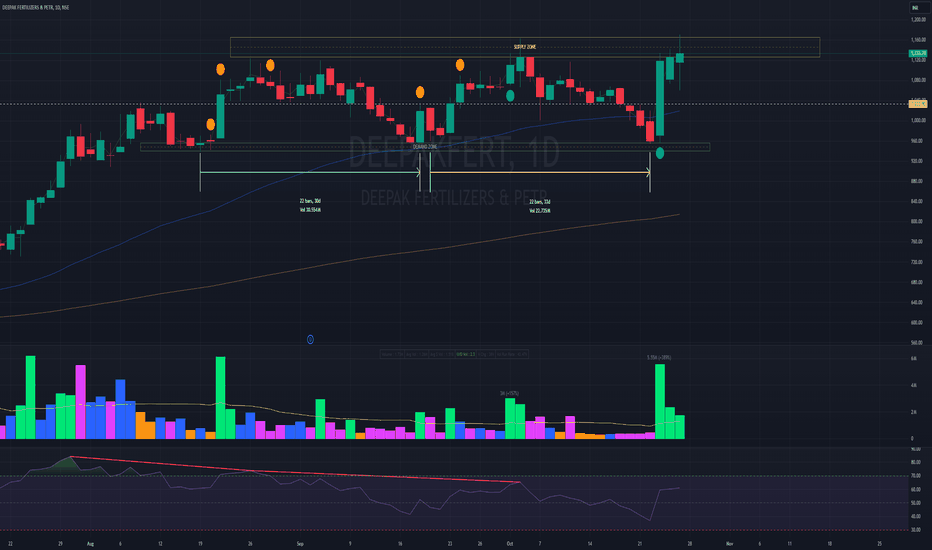Select the green current price label on price axis
The image size is (932, 550).
point(918,54)
